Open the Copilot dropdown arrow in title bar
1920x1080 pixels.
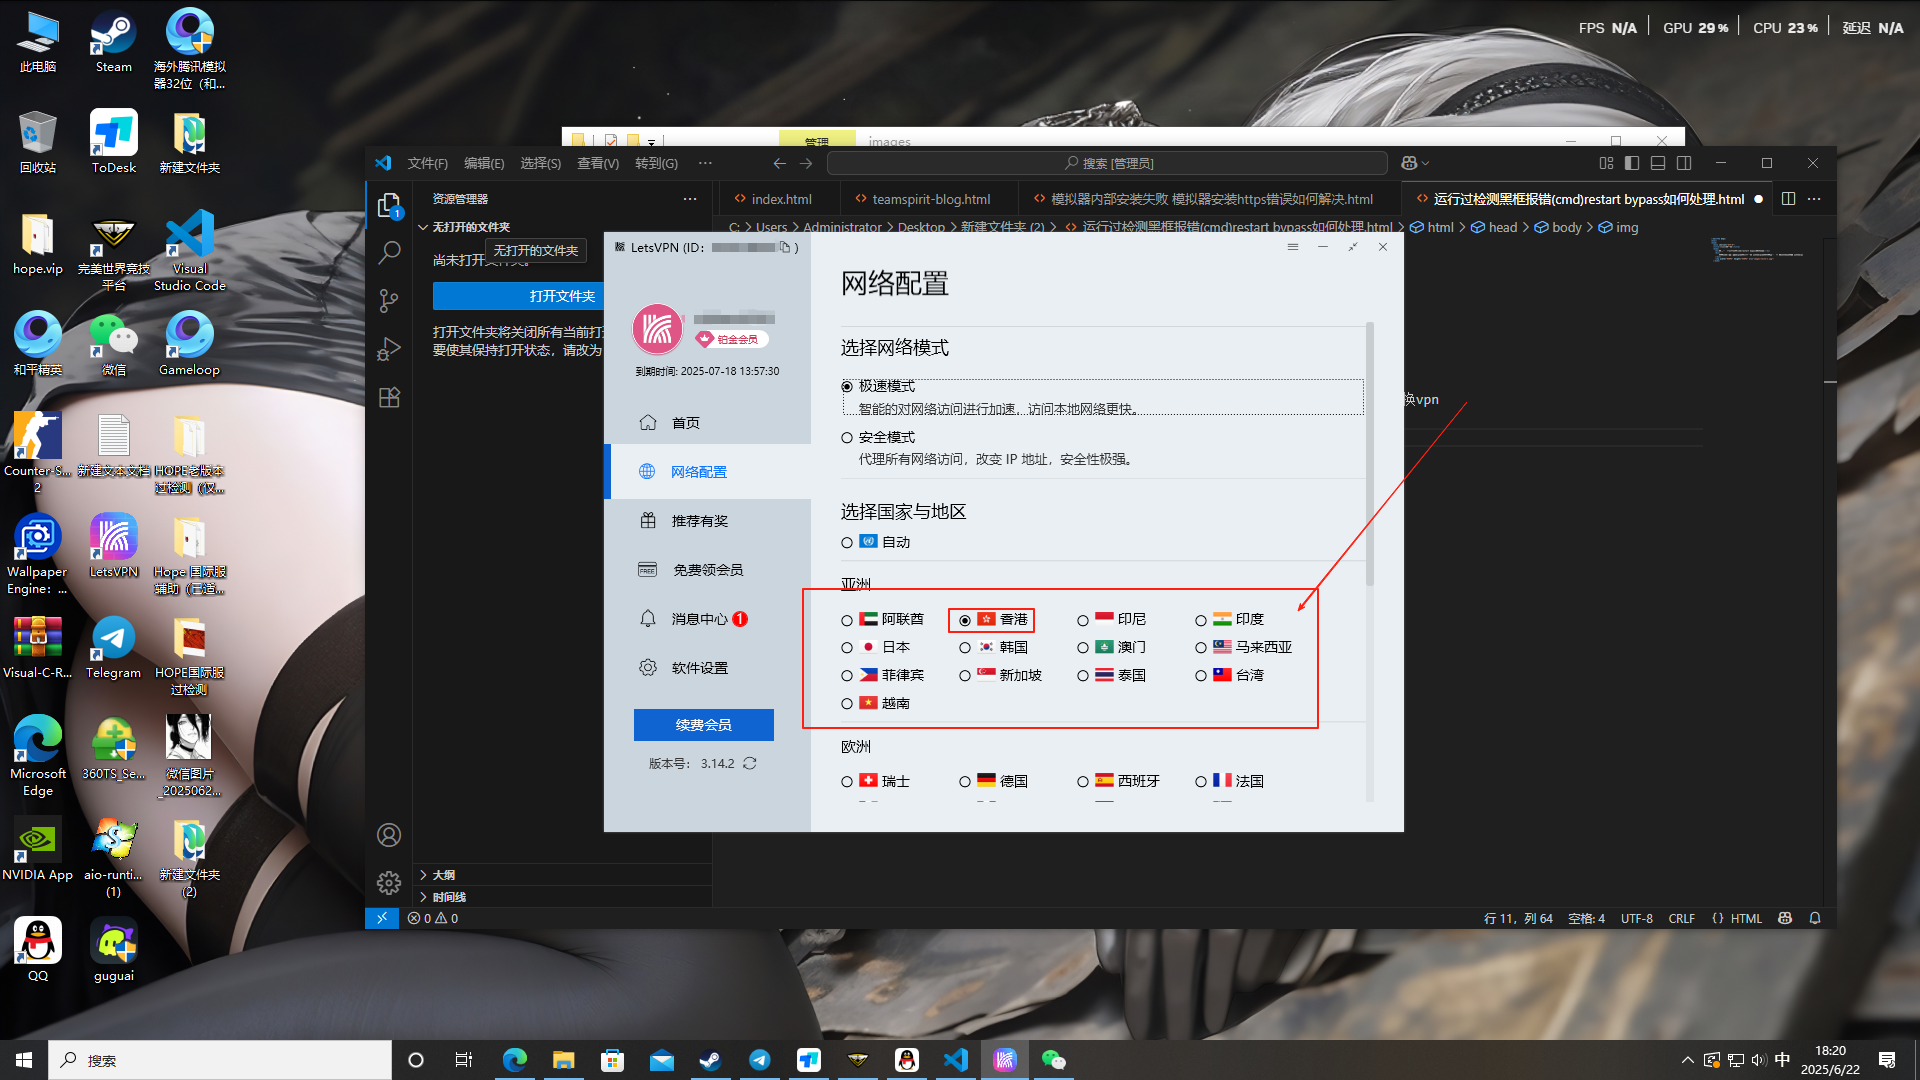coord(1426,163)
